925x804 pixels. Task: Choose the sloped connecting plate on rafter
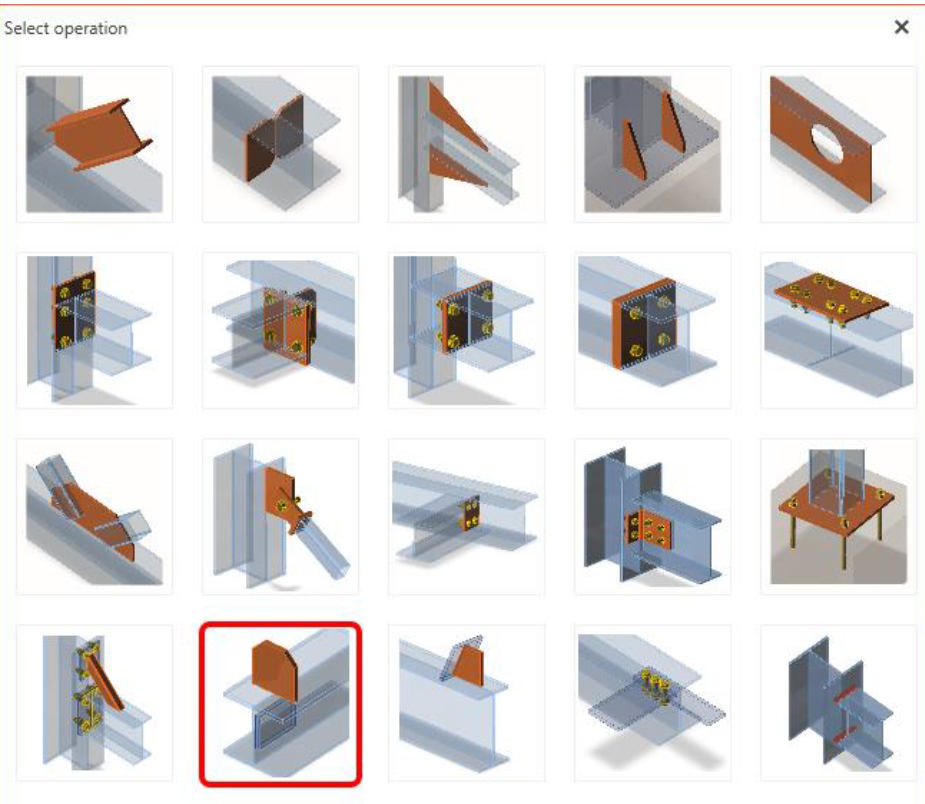pyautogui.click(x=94, y=517)
